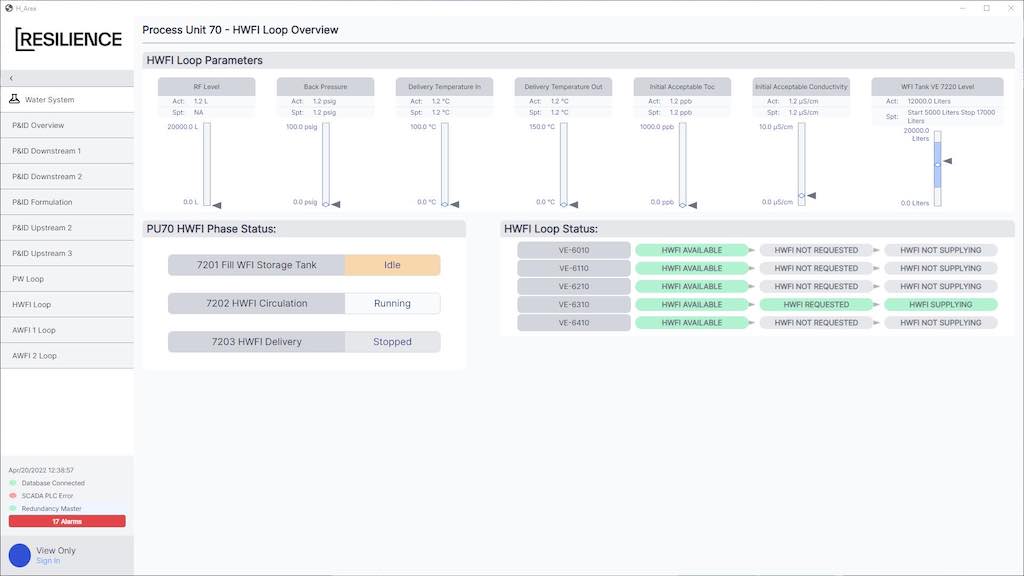Screen dimensions: 1024x576
Task: Click HWFI NOT SUPPLYING for VE-6210
Action: (940, 286)
